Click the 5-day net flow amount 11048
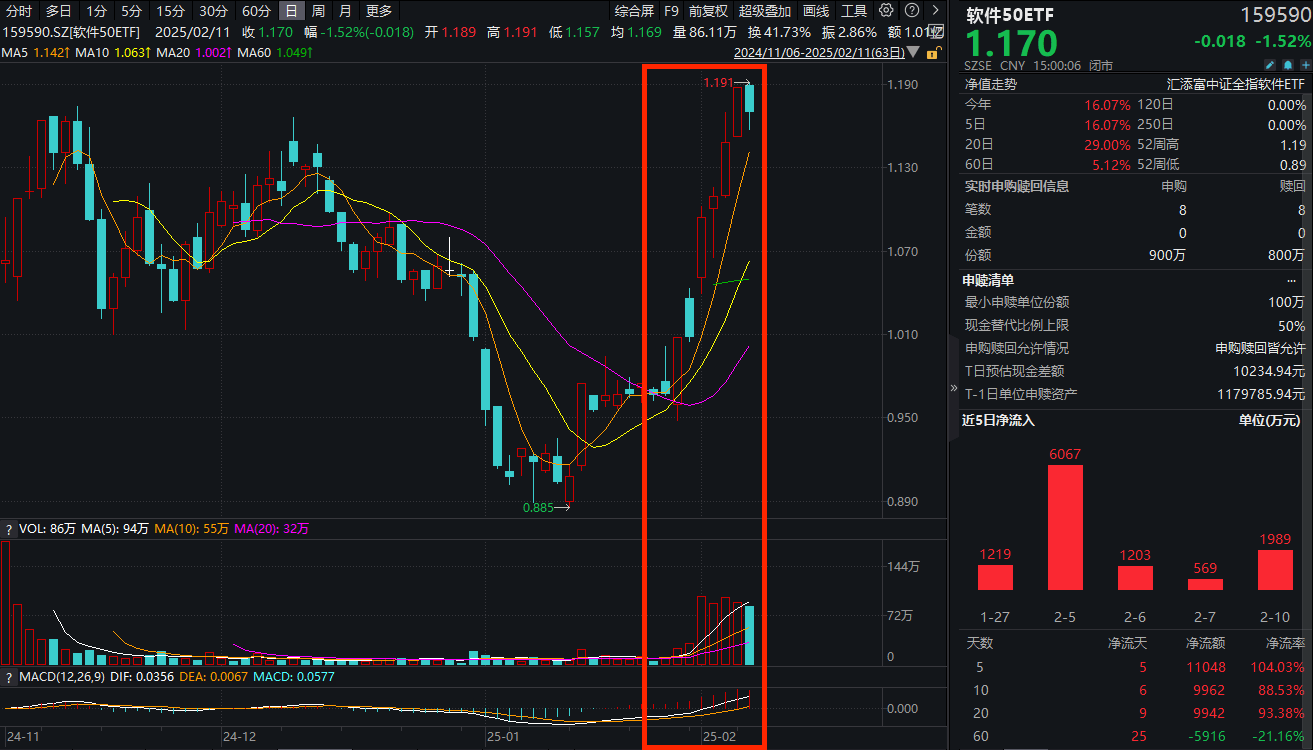This screenshot has height=750, width=1313. click(1205, 667)
